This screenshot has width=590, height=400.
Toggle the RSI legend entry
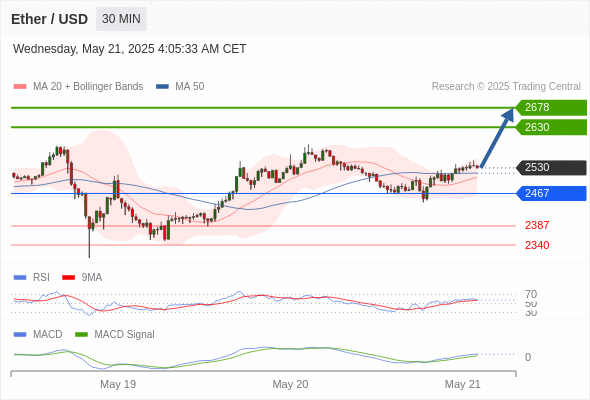click(32, 278)
